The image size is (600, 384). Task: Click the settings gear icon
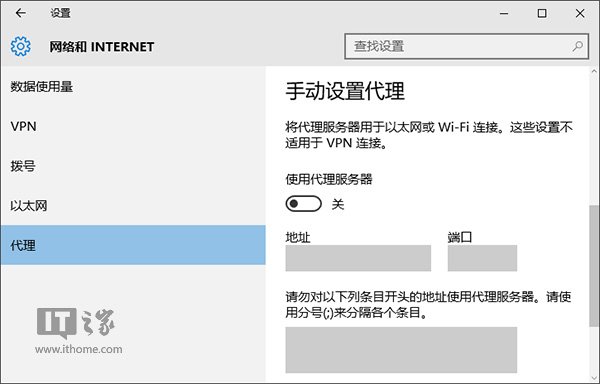coord(21,46)
